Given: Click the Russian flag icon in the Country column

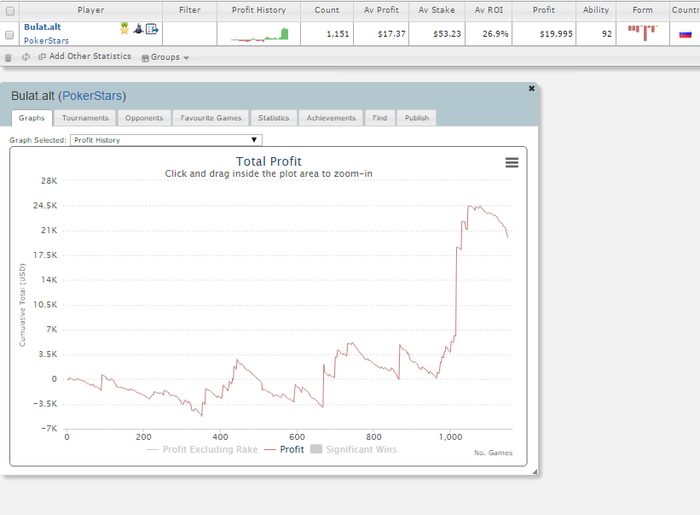Looking at the screenshot, I should 685,34.
